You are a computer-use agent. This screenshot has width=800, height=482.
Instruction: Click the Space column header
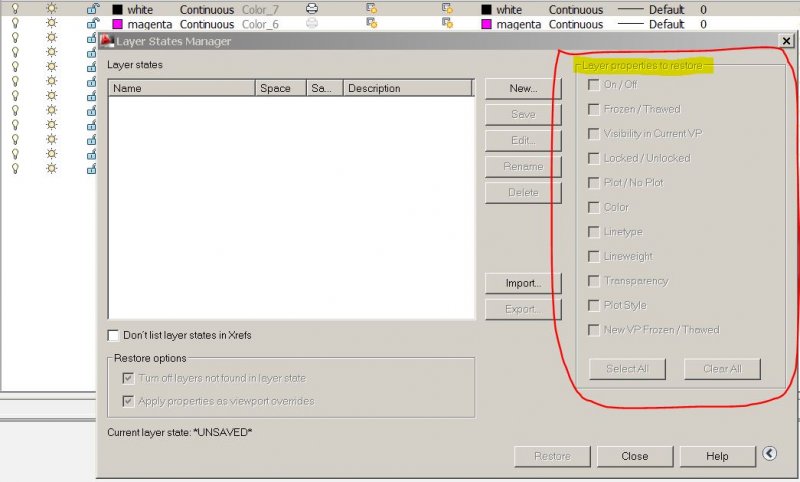coord(281,88)
